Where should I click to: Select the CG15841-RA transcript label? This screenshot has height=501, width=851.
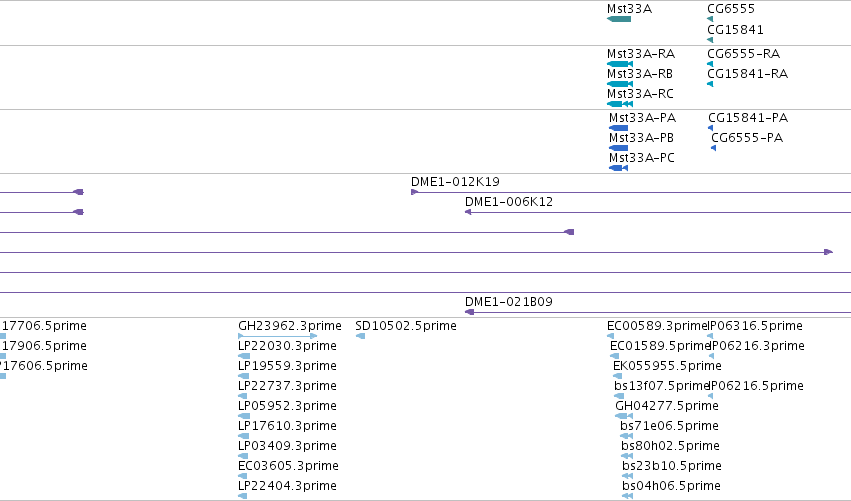click(747, 74)
